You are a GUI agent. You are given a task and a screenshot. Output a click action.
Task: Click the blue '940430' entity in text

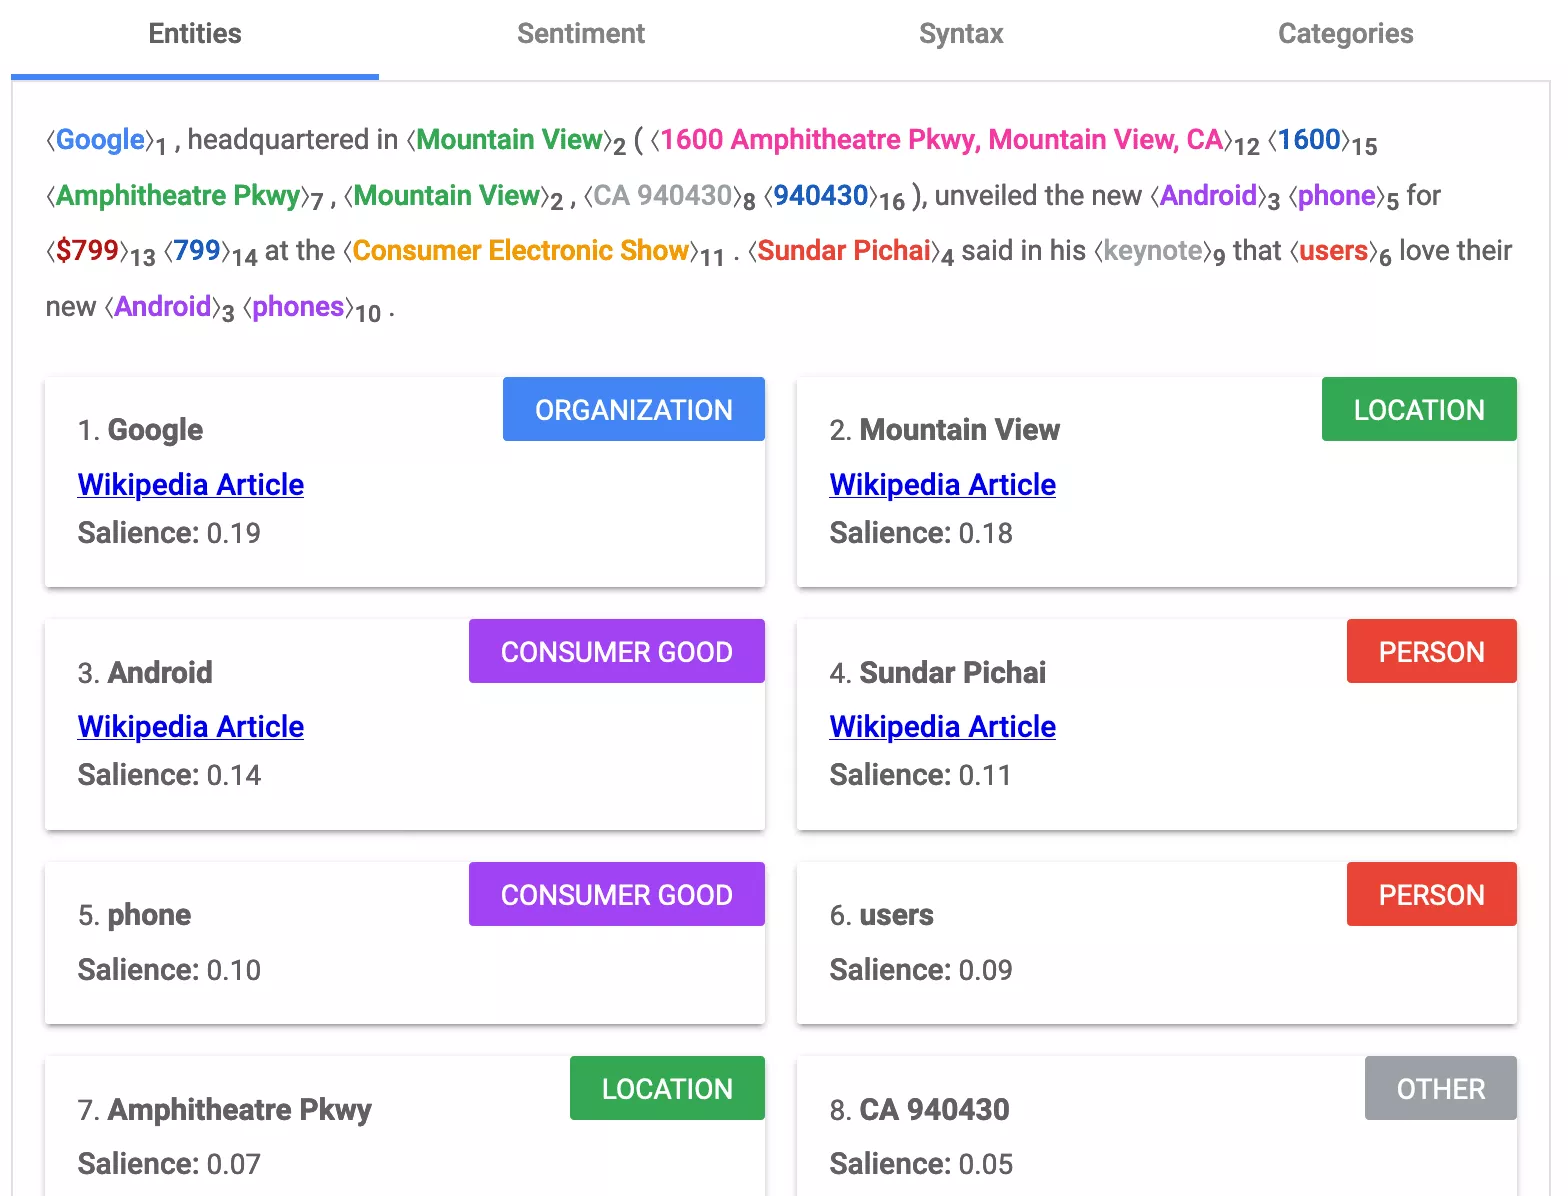[x=821, y=195]
